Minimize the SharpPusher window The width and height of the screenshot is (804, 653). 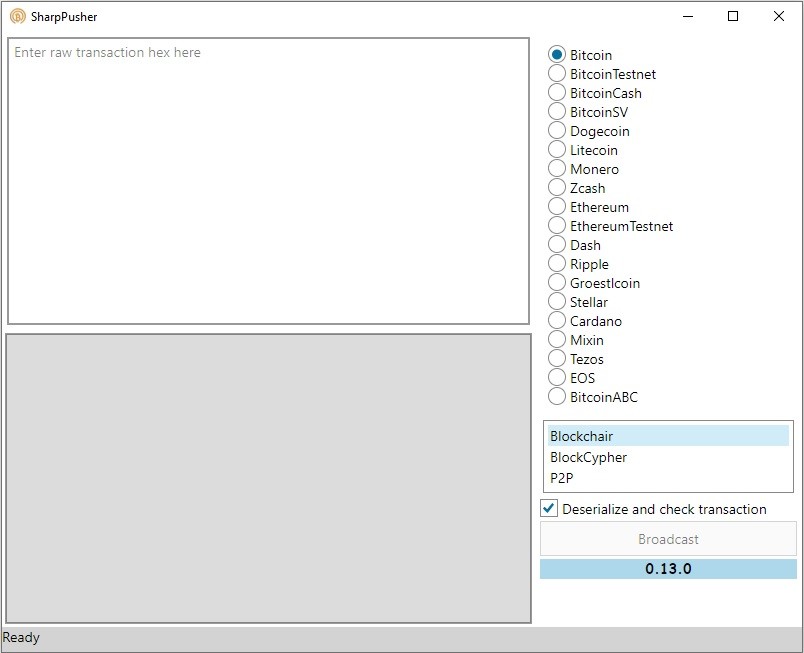click(x=688, y=16)
